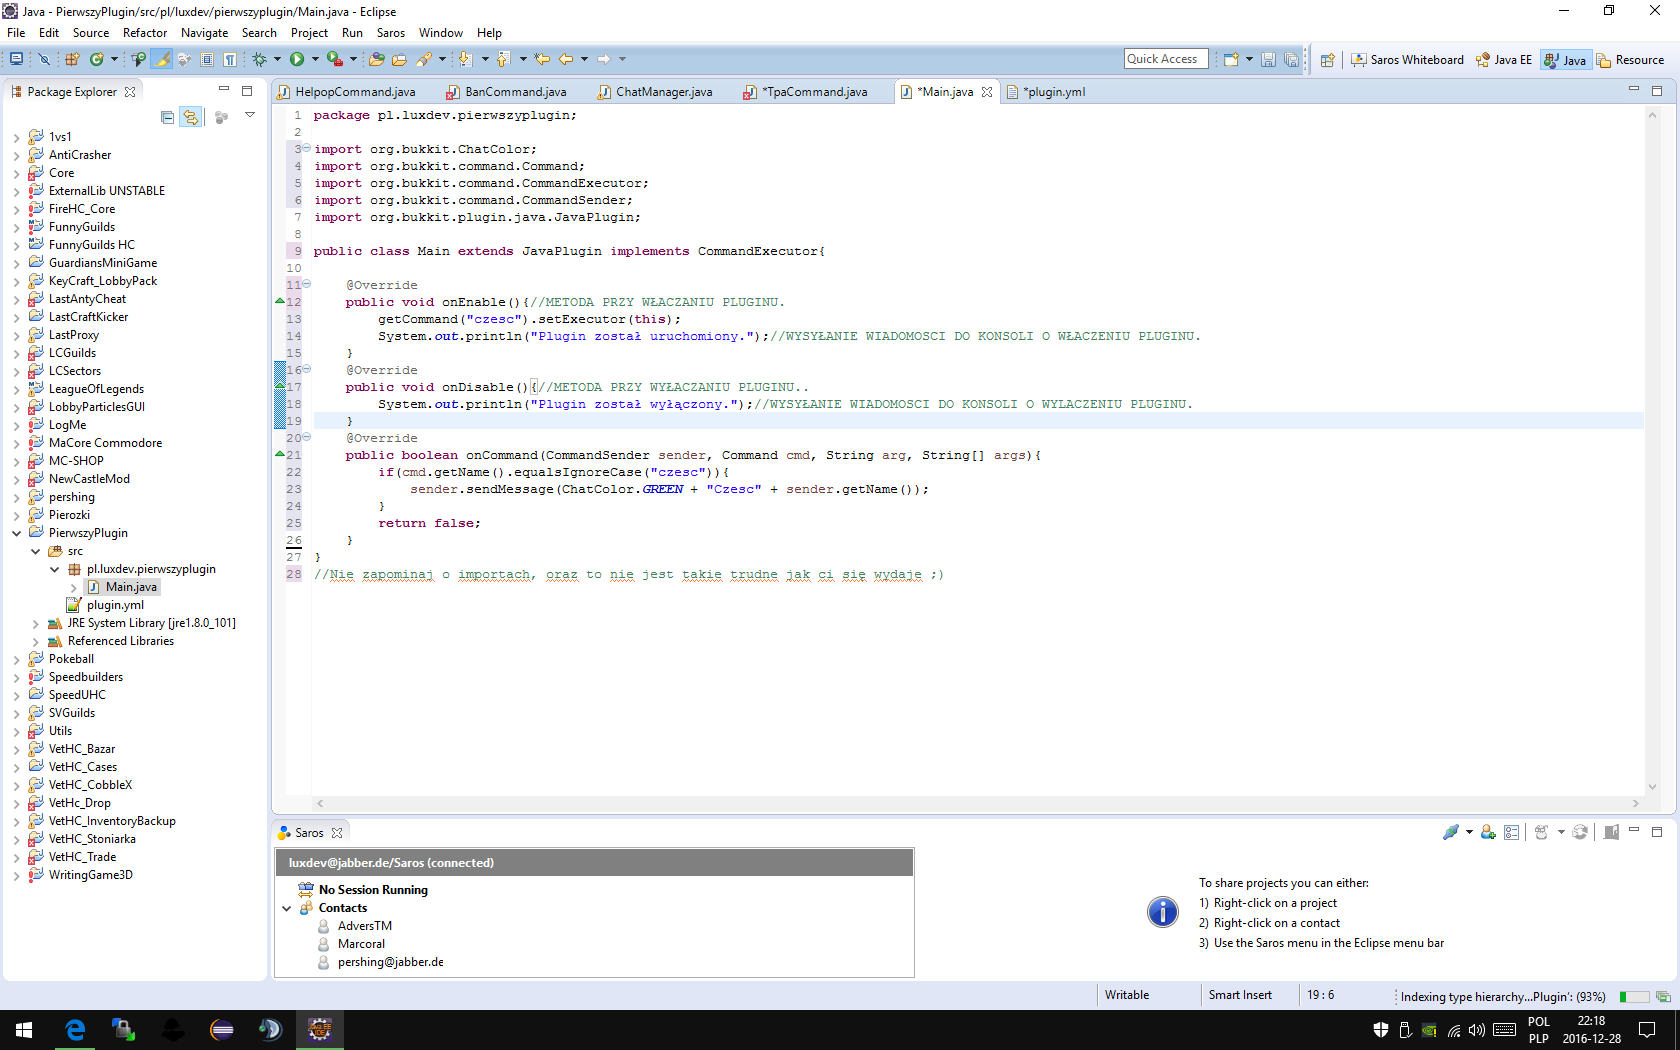Toggle Show Whitespace Characters pilcrow button
Viewport: 1680px width, 1050px height.
230,60
